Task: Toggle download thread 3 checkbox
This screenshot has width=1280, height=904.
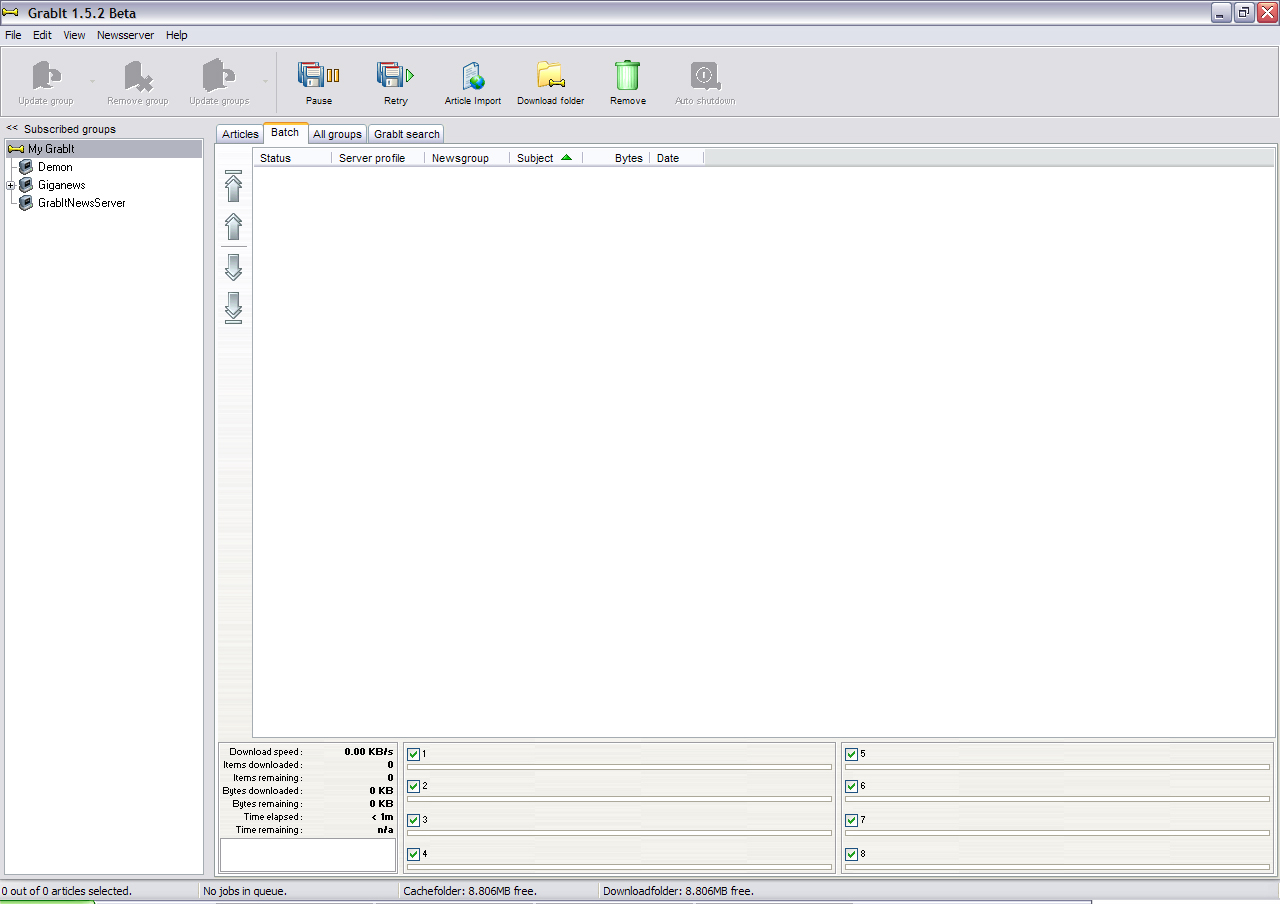Action: click(414, 821)
